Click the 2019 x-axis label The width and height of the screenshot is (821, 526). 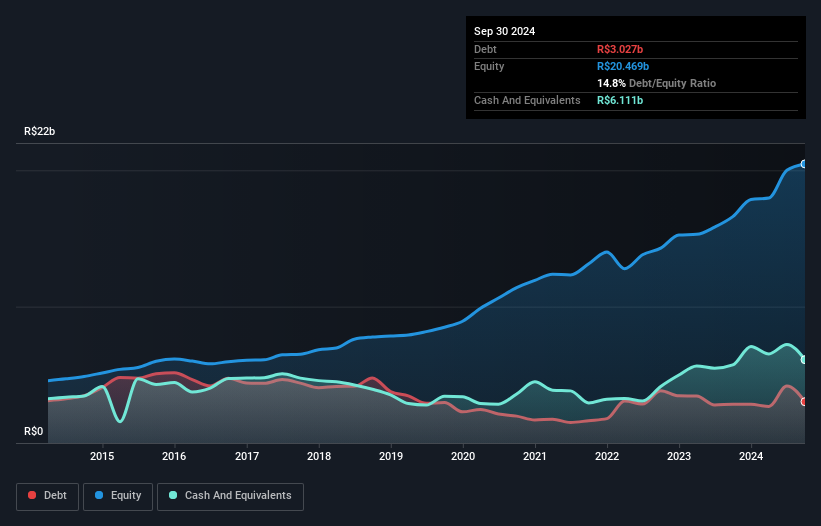391,456
